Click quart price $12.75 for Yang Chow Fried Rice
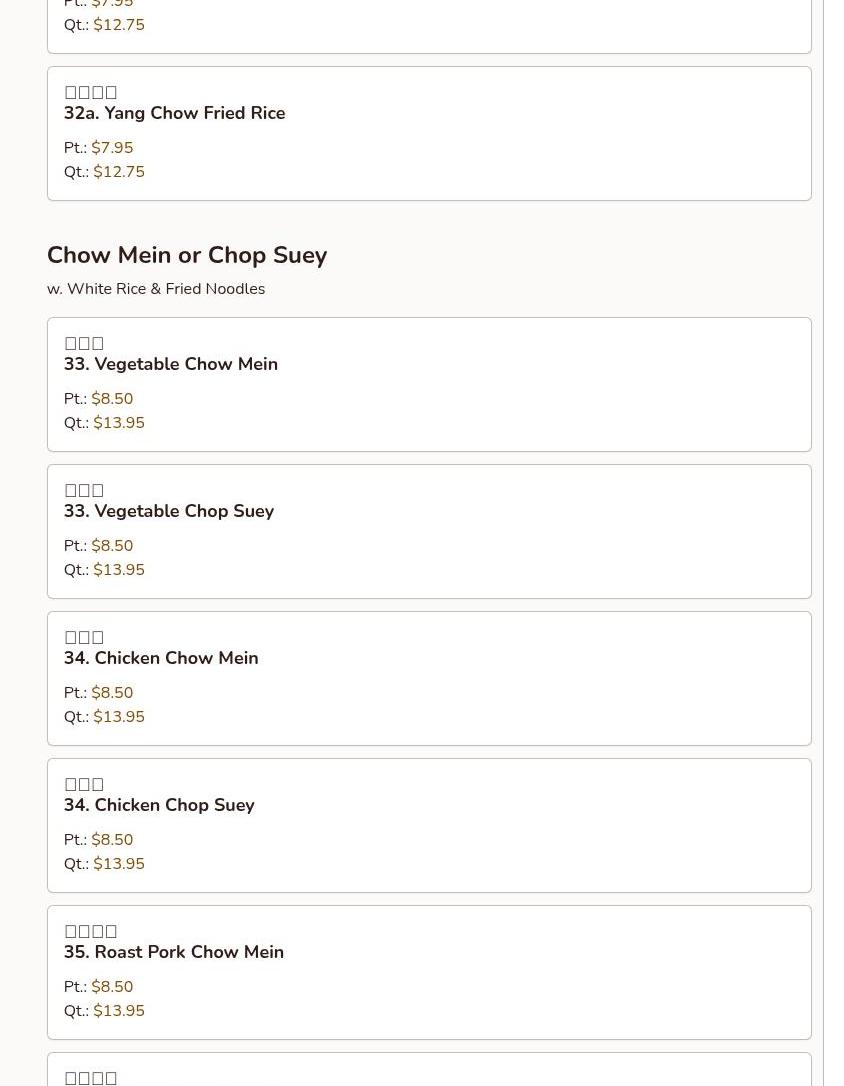Image resolution: width=844 pixels, height=1086 pixels. point(119,172)
